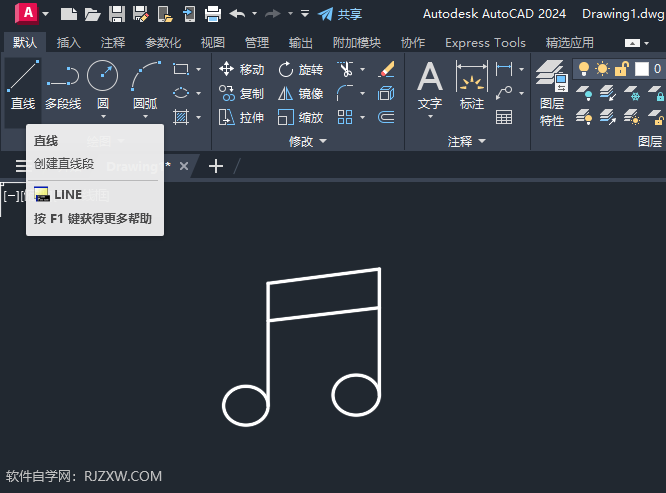Select the Circle (圆) tool
This screenshot has height=493, width=666.
click(102, 83)
